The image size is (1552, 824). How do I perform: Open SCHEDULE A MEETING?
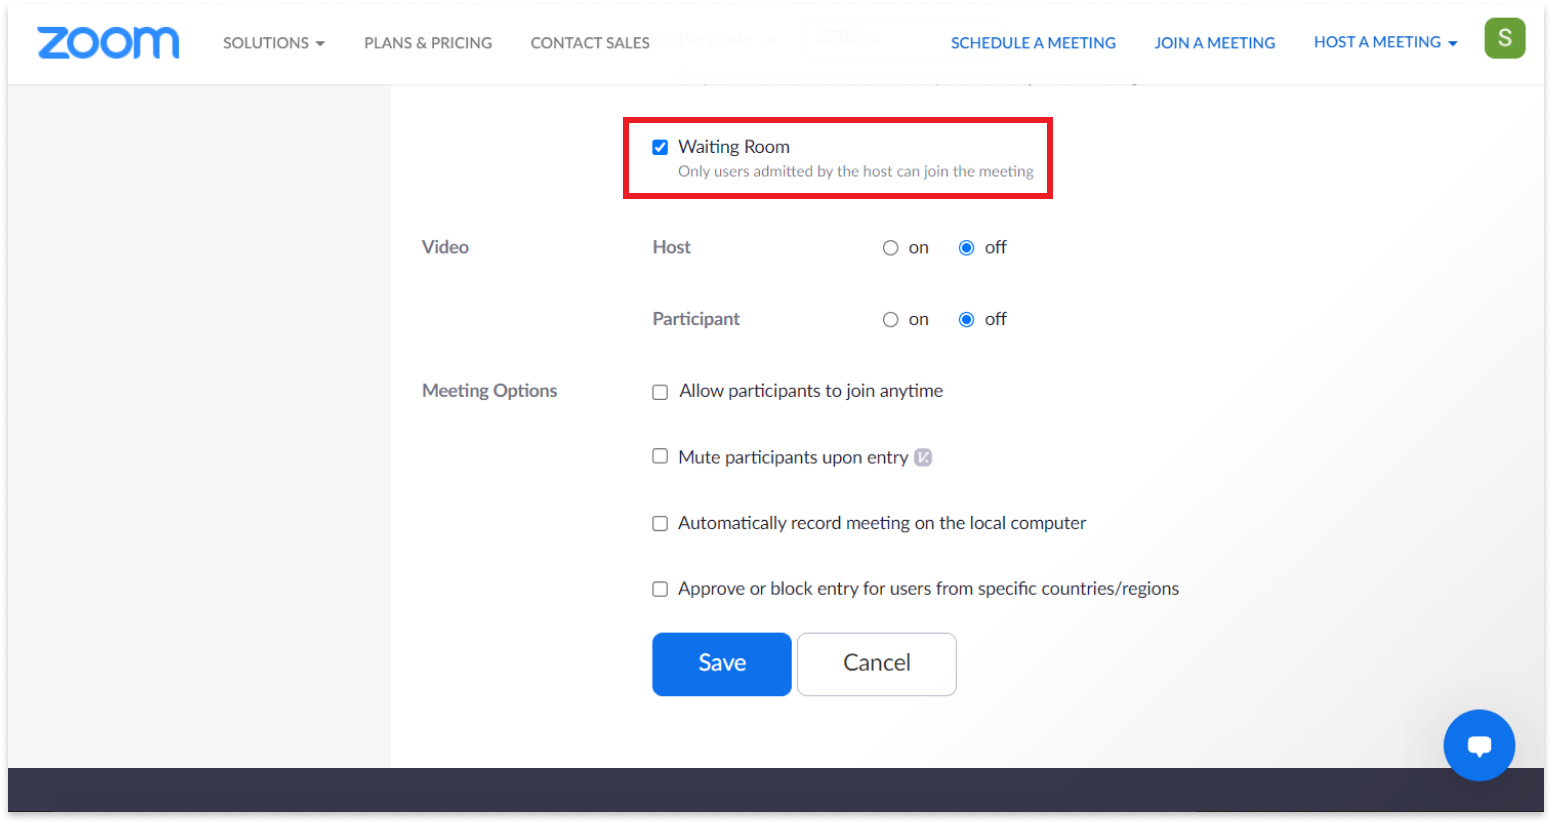point(1033,42)
